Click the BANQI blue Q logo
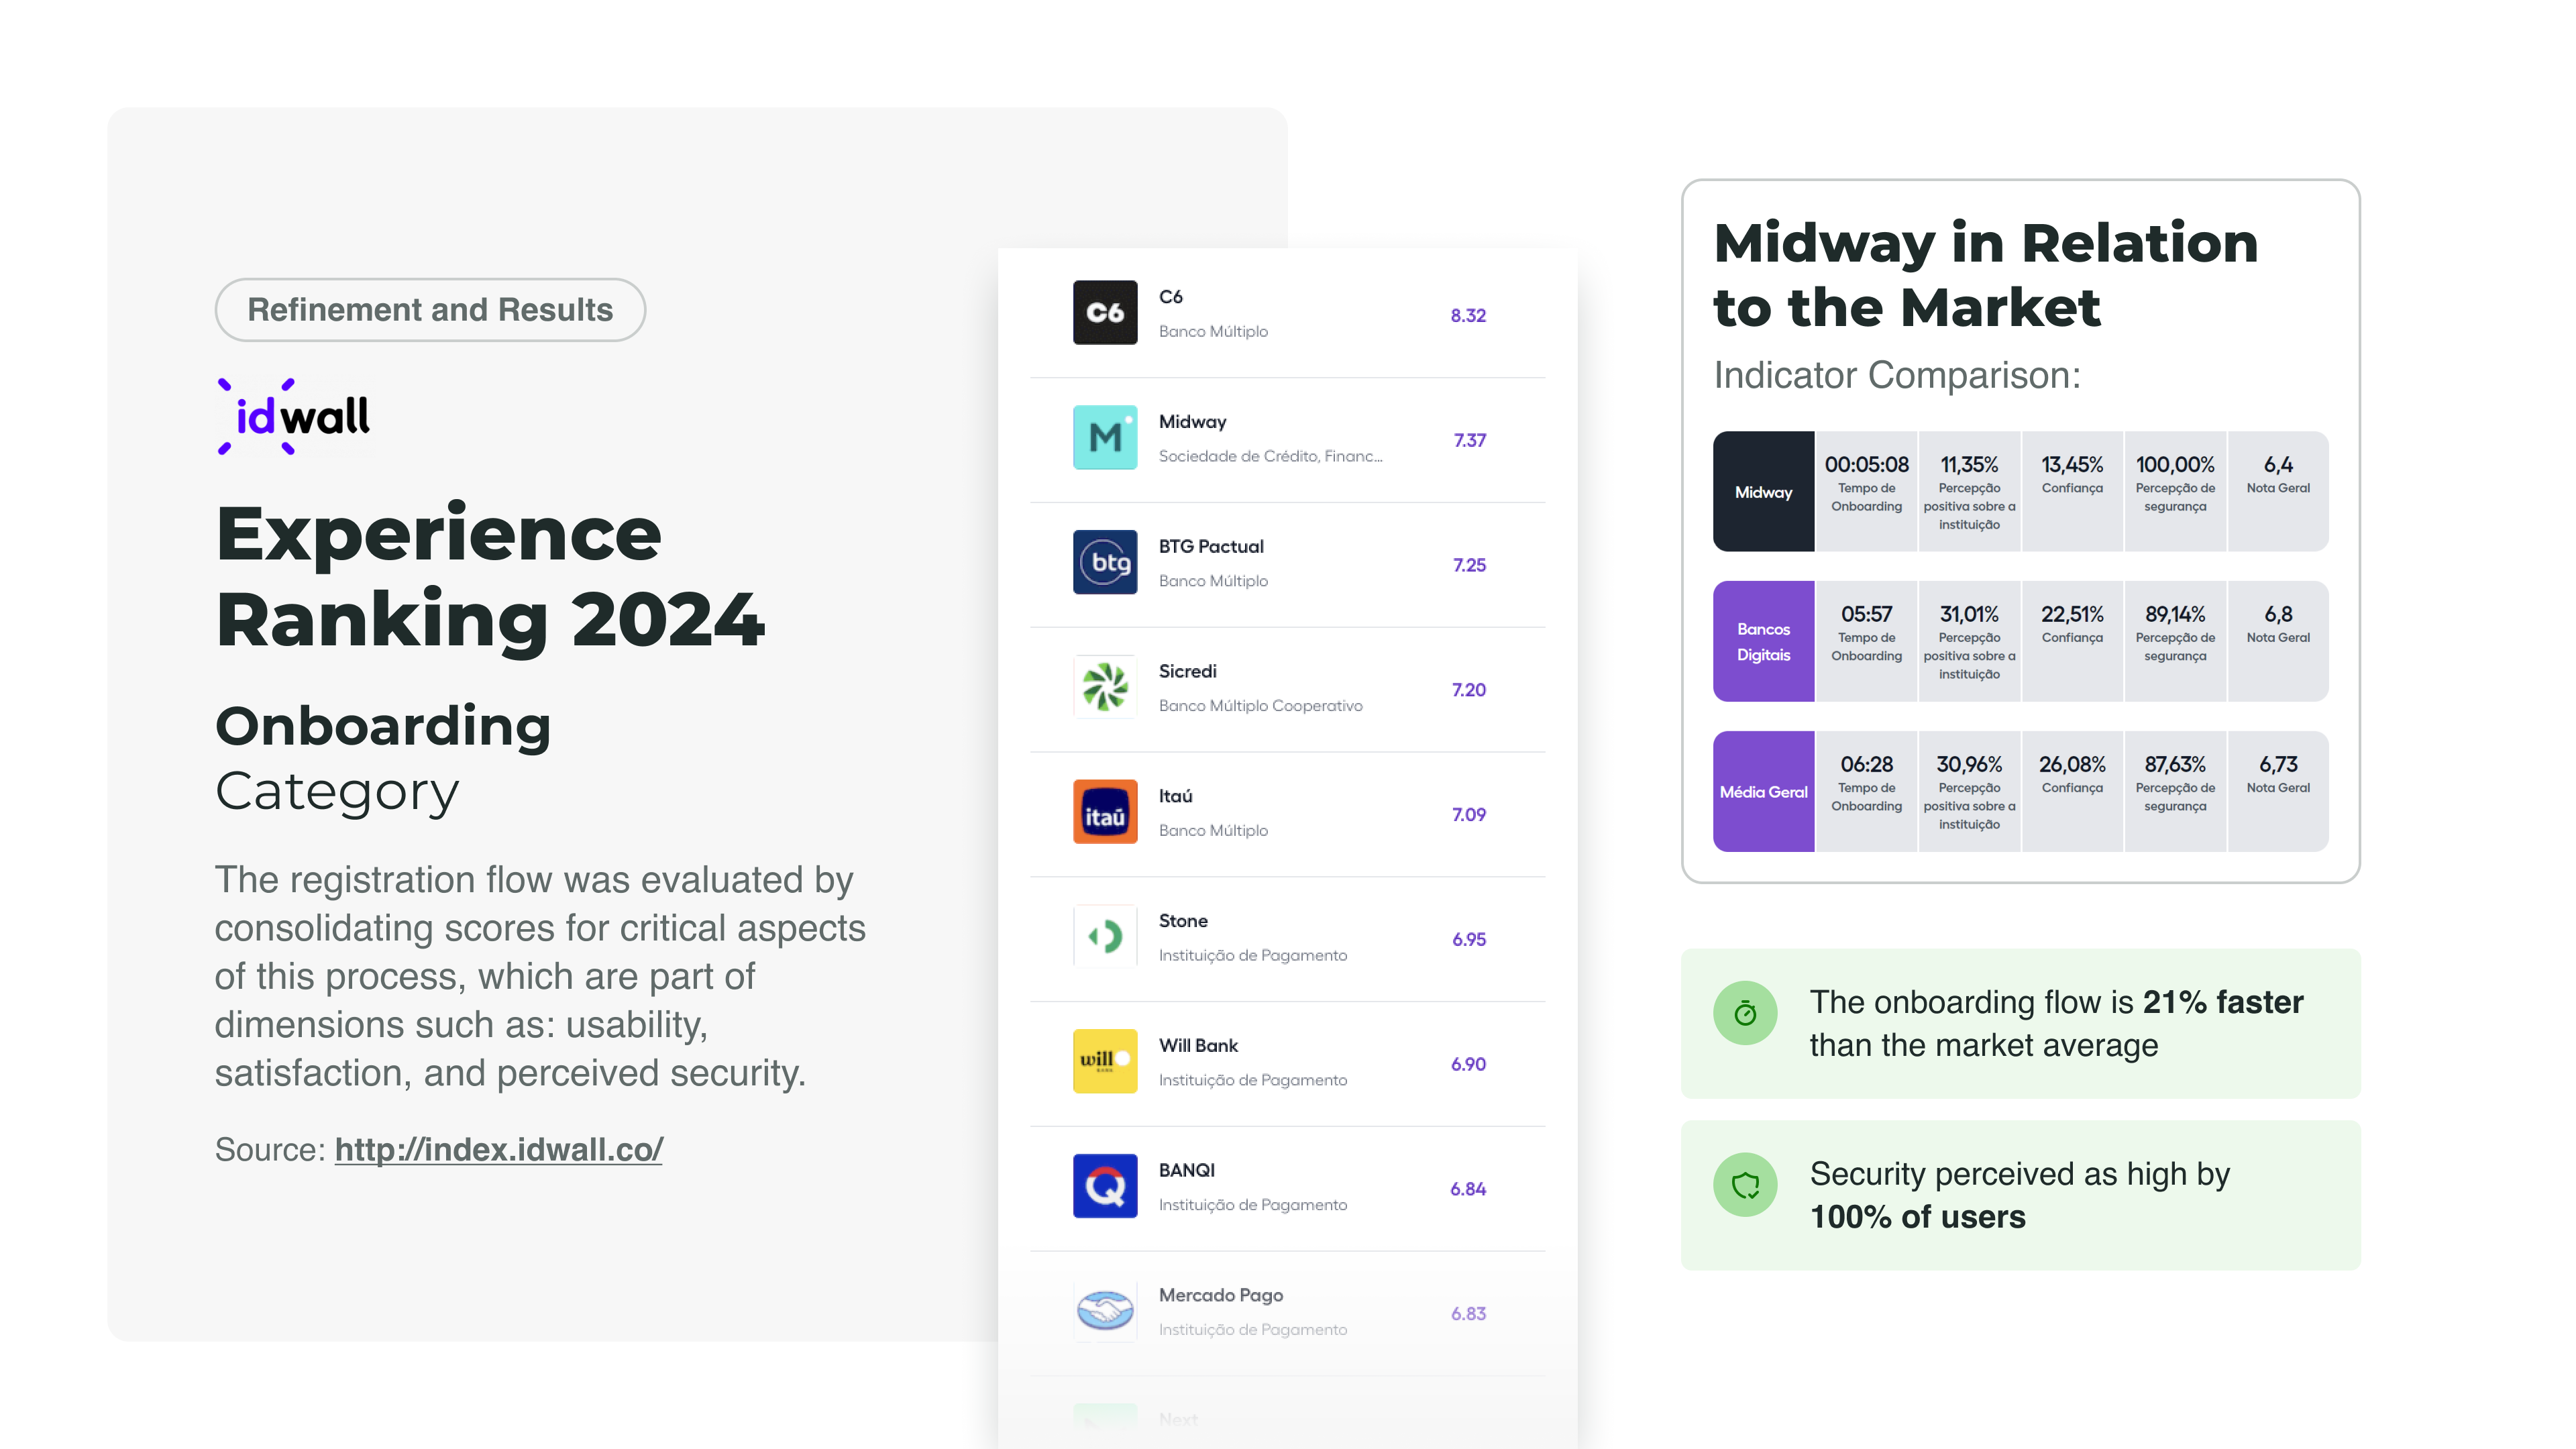The image size is (2576, 1449). click(1105, 1187)
